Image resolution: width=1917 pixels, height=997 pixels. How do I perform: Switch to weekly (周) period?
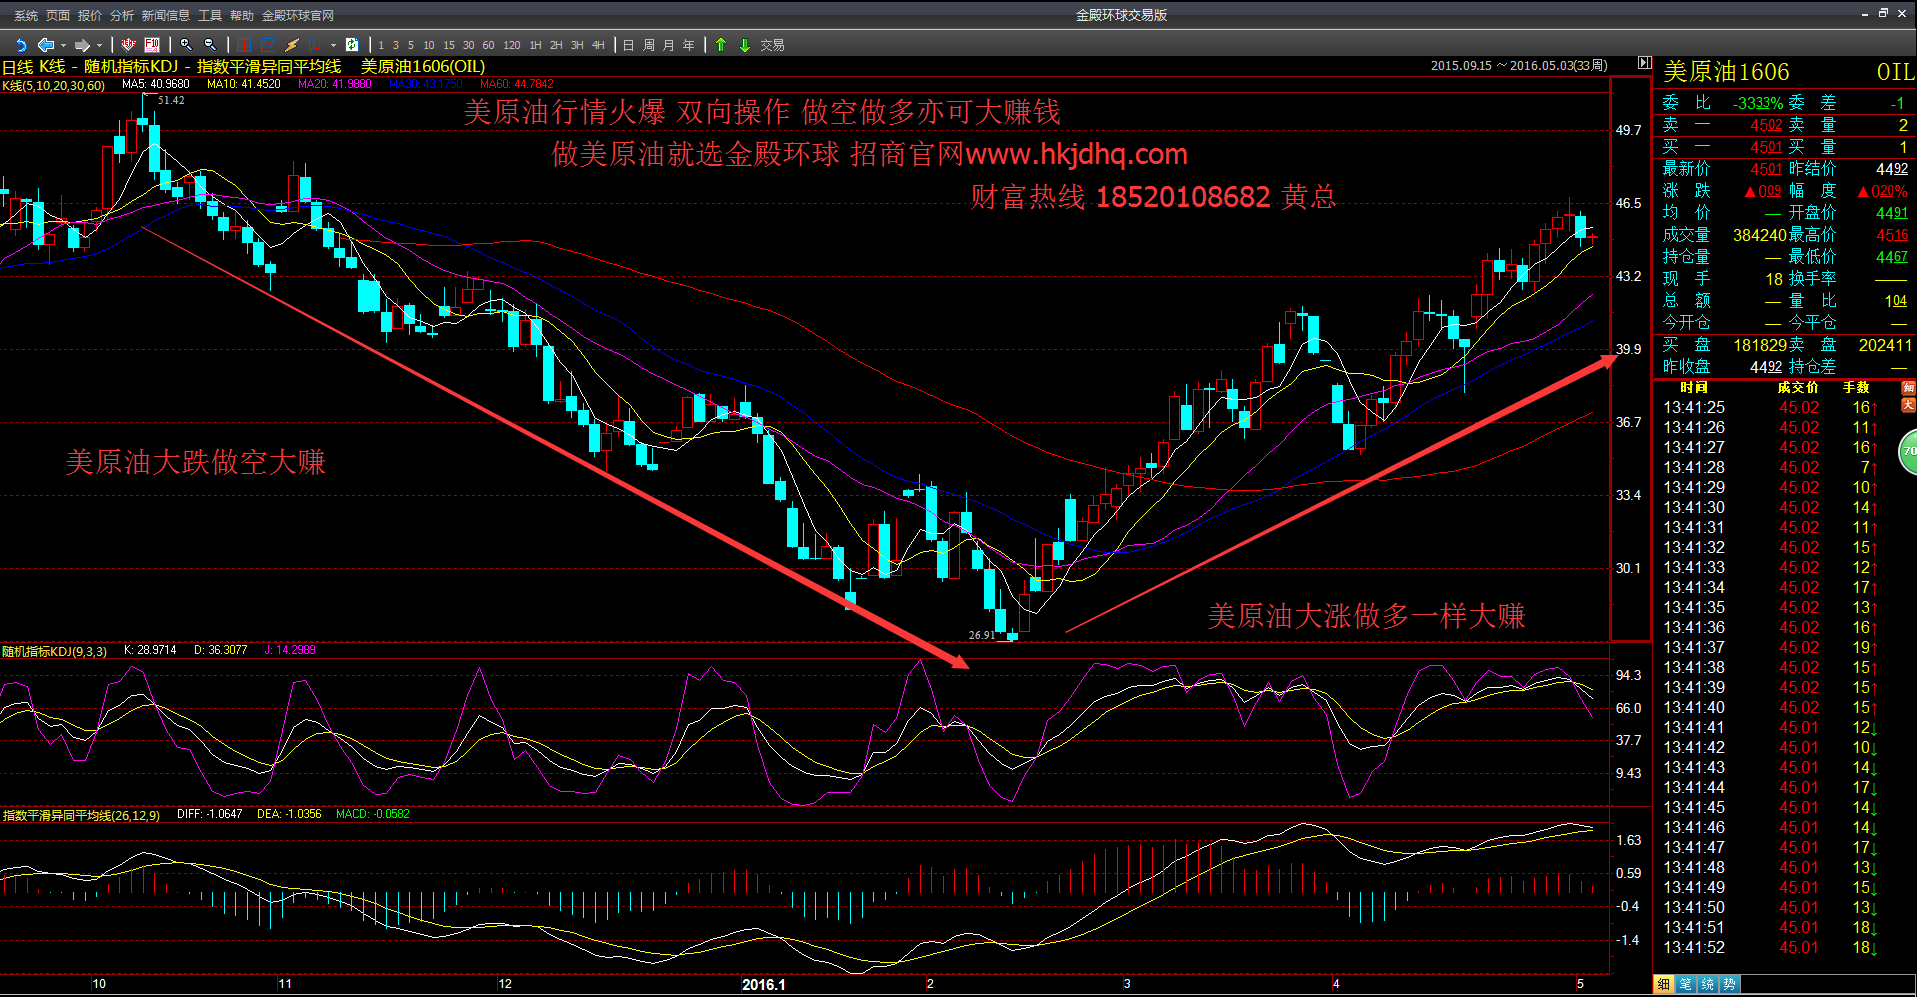(649, 45)
